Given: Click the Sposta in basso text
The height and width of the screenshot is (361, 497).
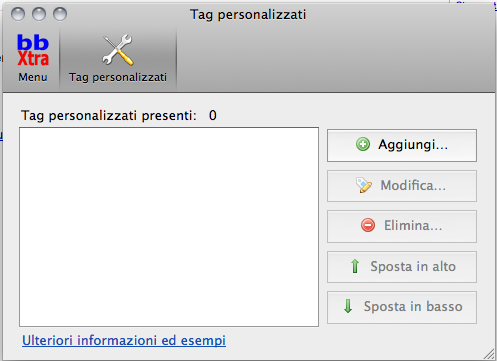Looking at the screenshot, I should 413,306.
